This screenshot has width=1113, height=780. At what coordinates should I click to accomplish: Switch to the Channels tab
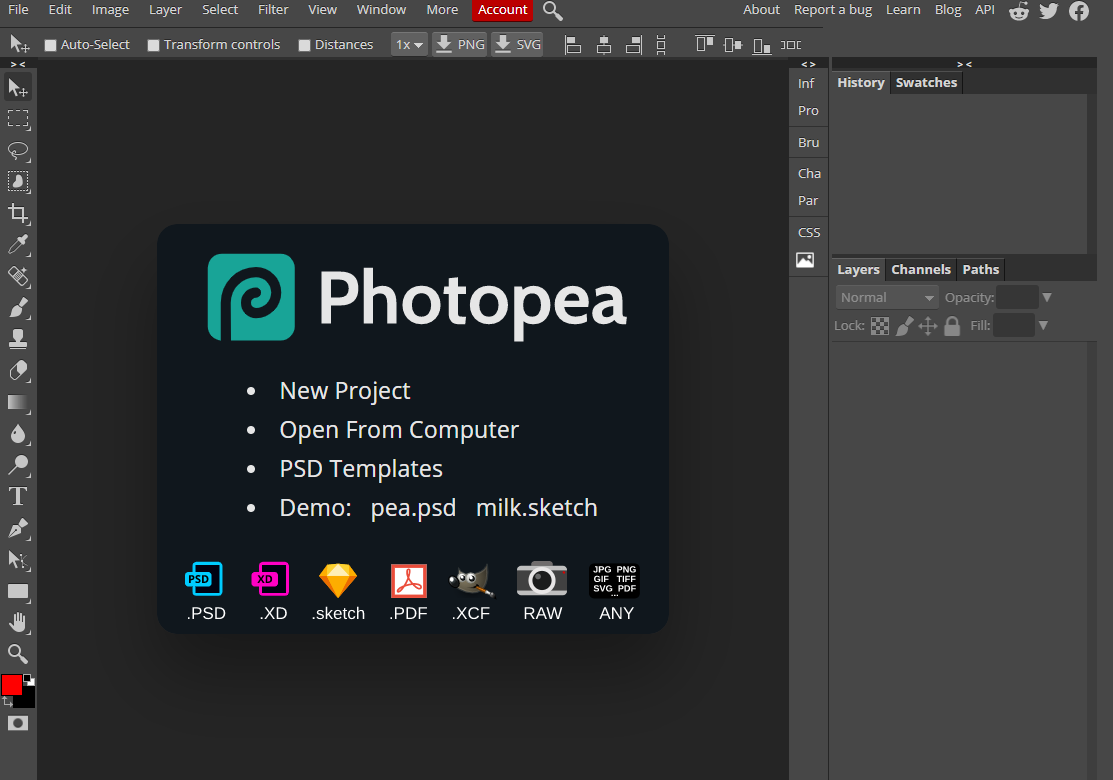click(920, 269)
